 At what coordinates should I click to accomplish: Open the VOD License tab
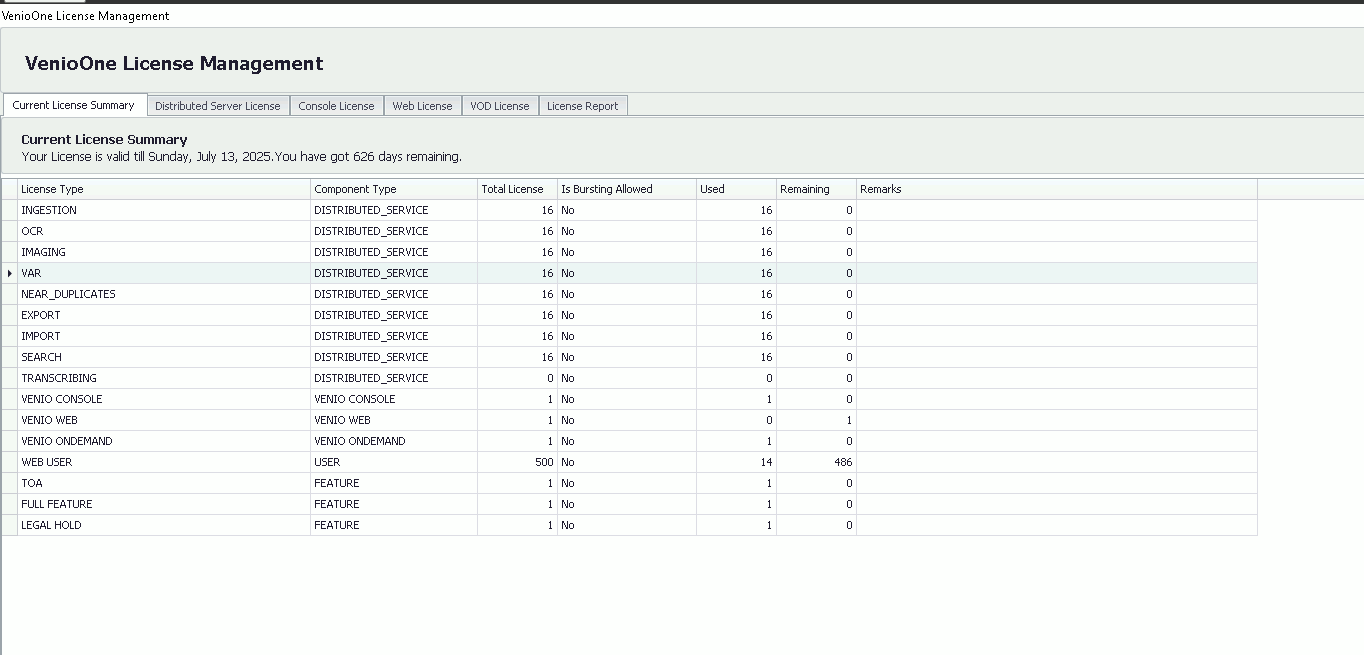[x=500, y=106]
